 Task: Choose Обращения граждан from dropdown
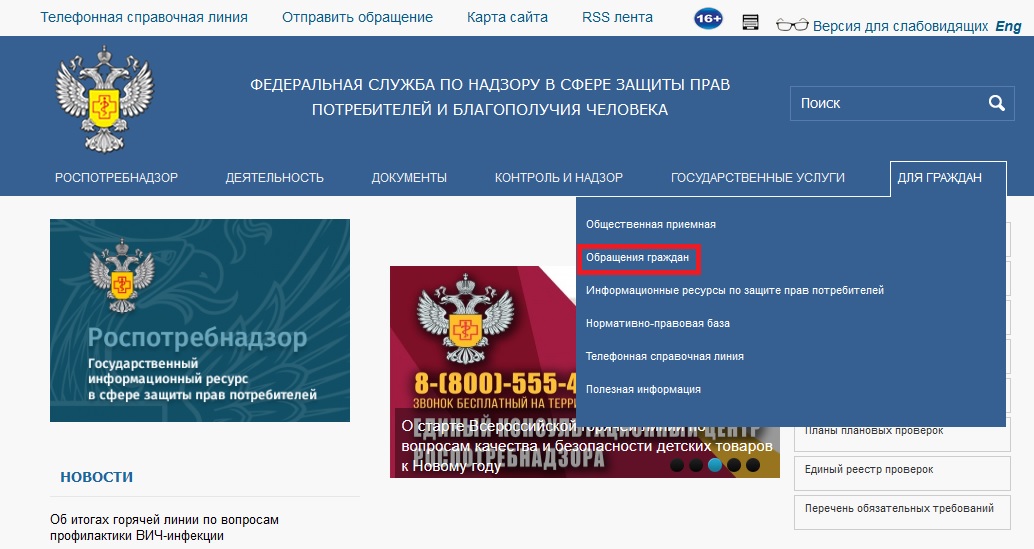tap(638, 257)
